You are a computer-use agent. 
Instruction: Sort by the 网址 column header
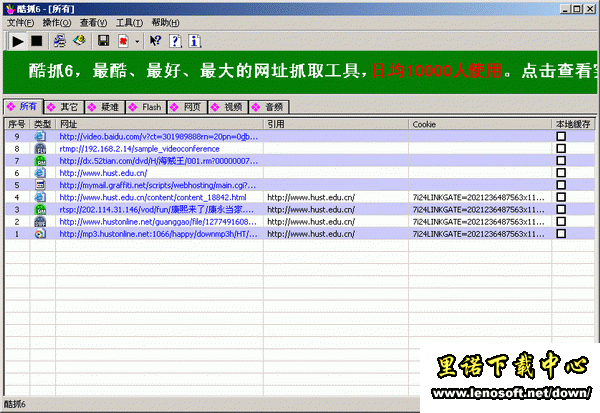[159, 124]
